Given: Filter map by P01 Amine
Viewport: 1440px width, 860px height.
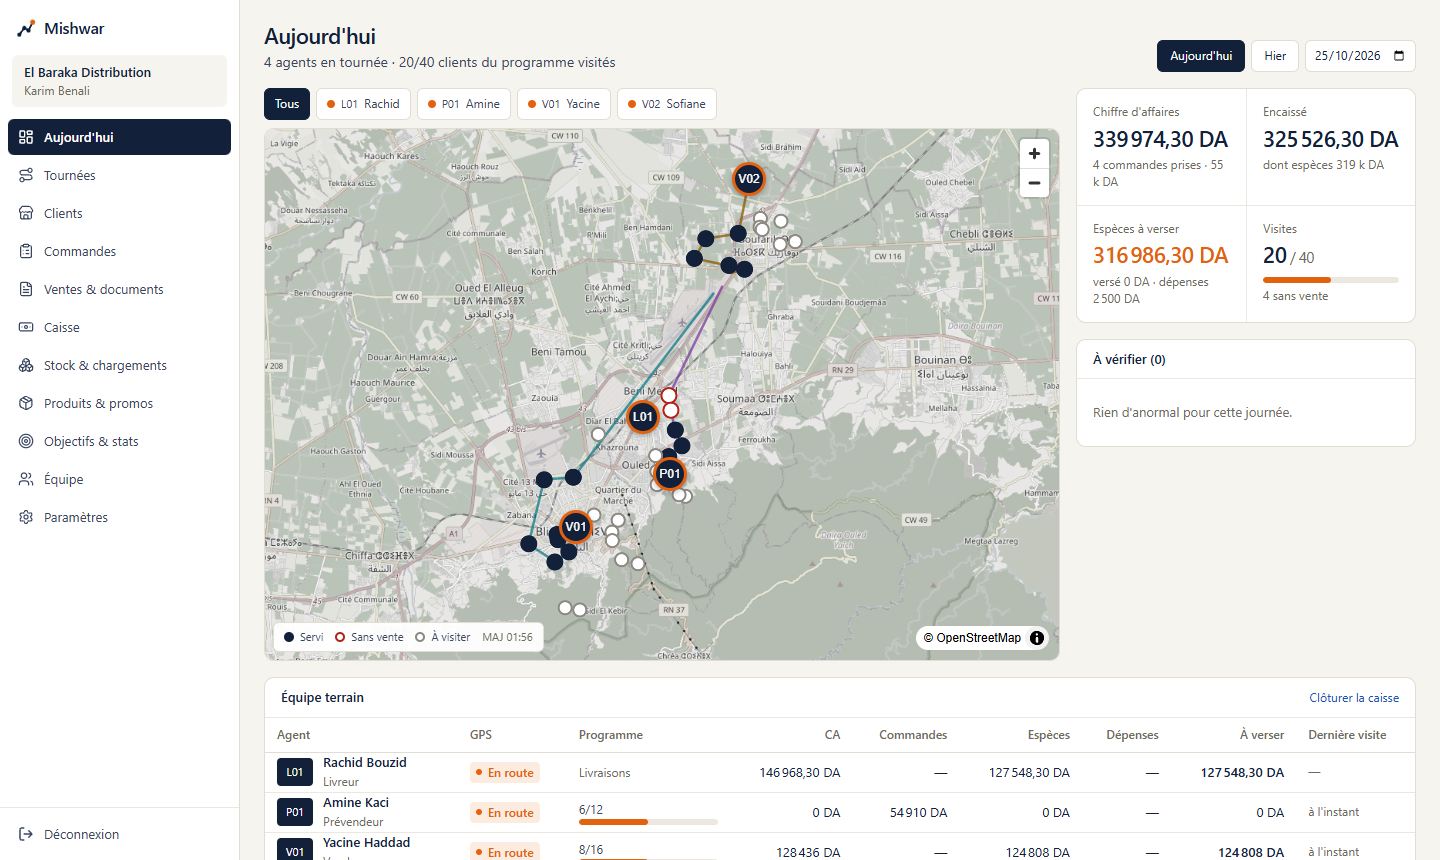Looking at the screenshot, I should tap(464, 104).
